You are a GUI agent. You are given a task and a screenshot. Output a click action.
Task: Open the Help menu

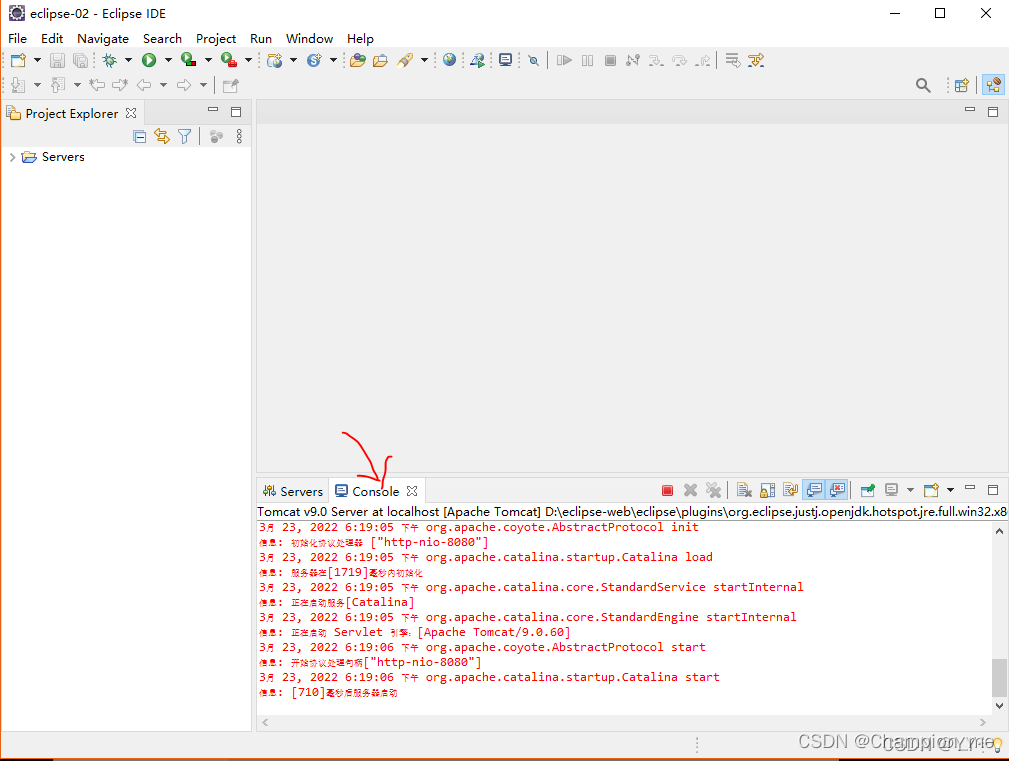[360, 39]
